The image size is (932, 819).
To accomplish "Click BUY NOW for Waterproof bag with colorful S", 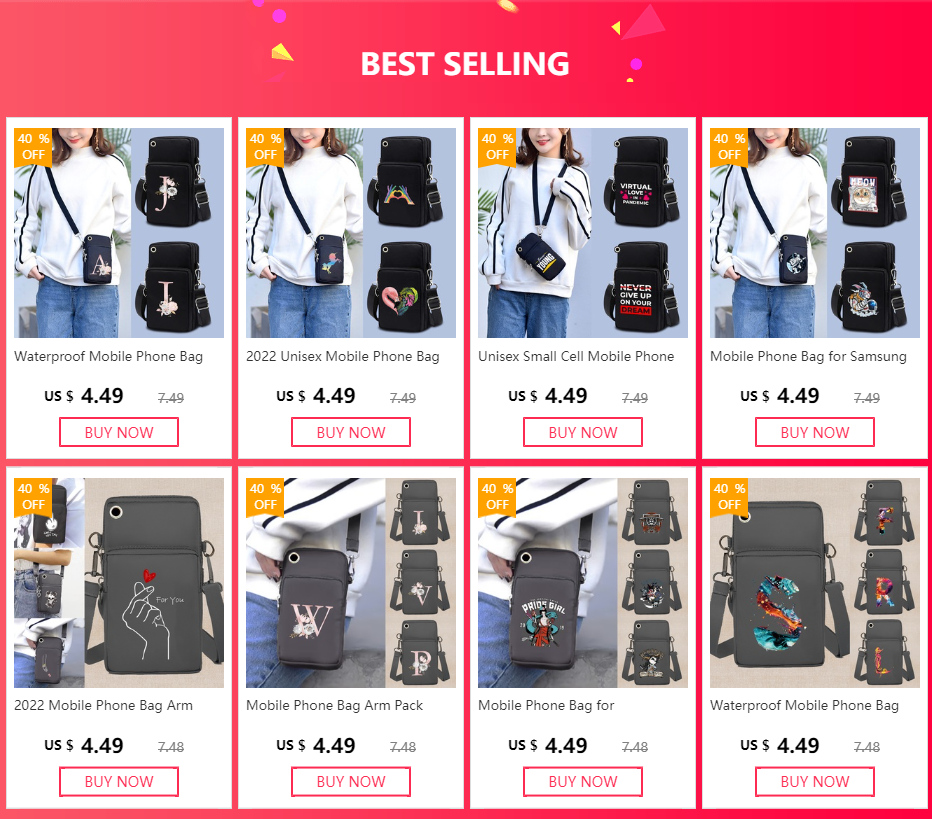I will 815,782.
